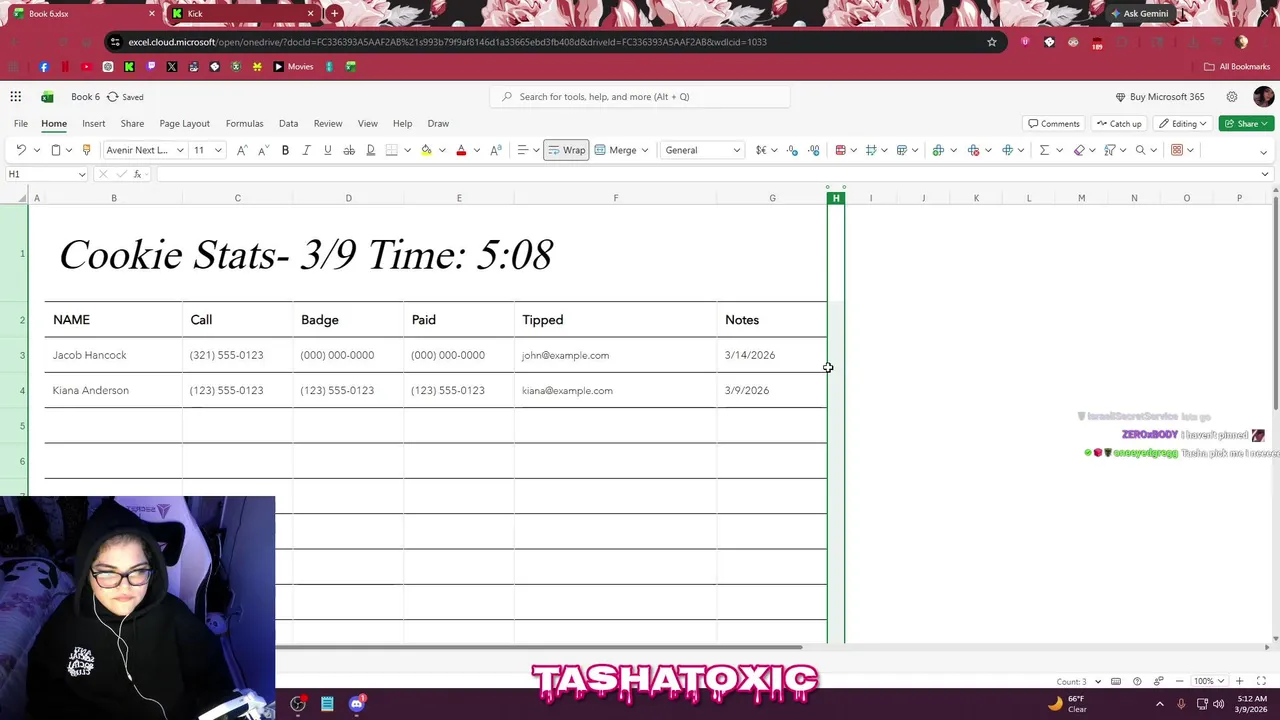Expand the fill color dropdown arrow
The height and width of the screenshot is (720, 1280).
click(x=442, y=150)
